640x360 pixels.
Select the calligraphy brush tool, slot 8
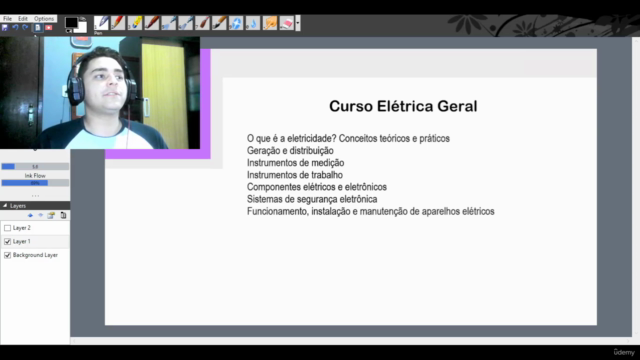click(219, 23)
